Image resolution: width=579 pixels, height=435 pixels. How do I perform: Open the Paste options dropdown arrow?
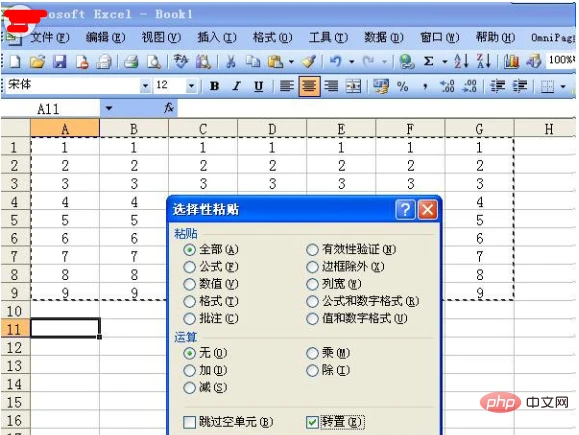click(x=291, y=62)
